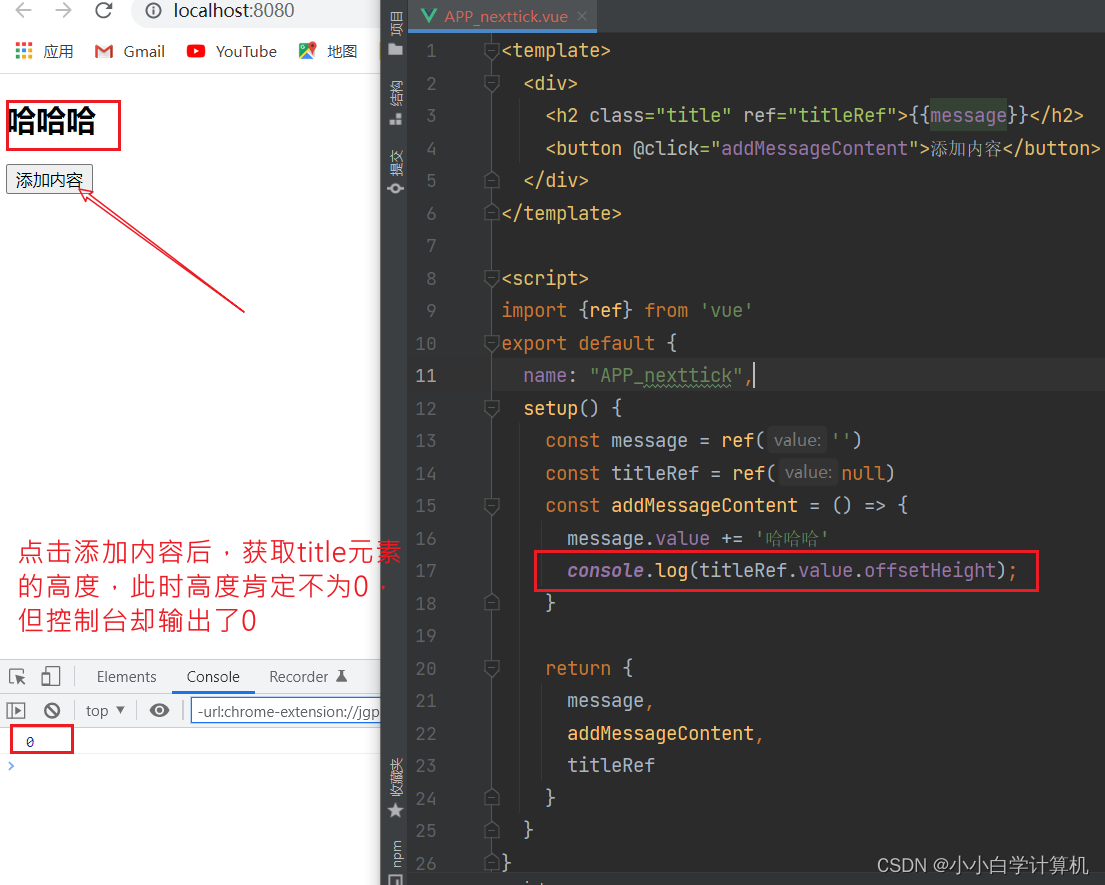Clear the console with the ban icon

(51, 710)
